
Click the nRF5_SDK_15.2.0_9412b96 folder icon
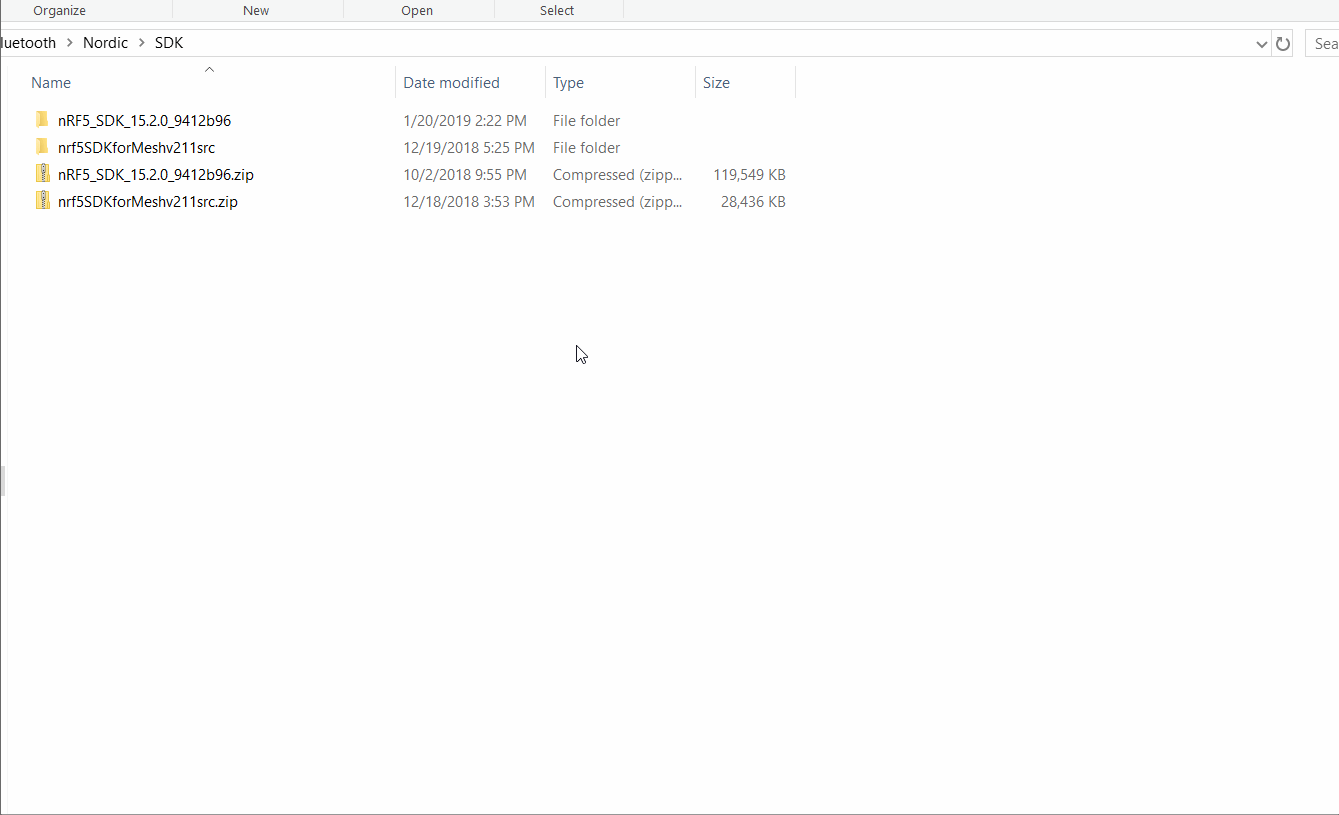(x=42, y=120)
